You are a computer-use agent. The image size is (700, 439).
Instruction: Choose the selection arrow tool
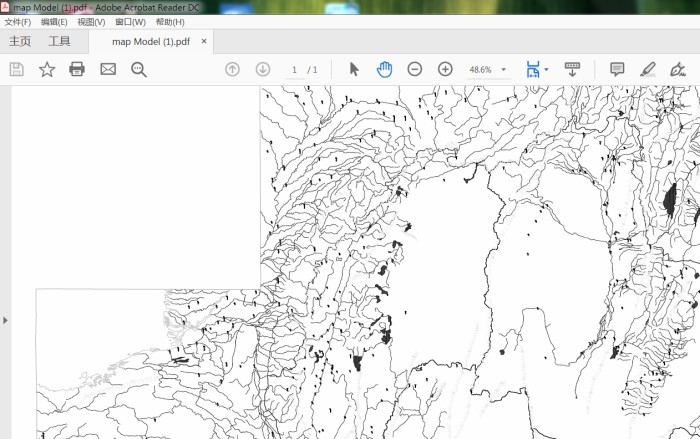click(354, 69)
